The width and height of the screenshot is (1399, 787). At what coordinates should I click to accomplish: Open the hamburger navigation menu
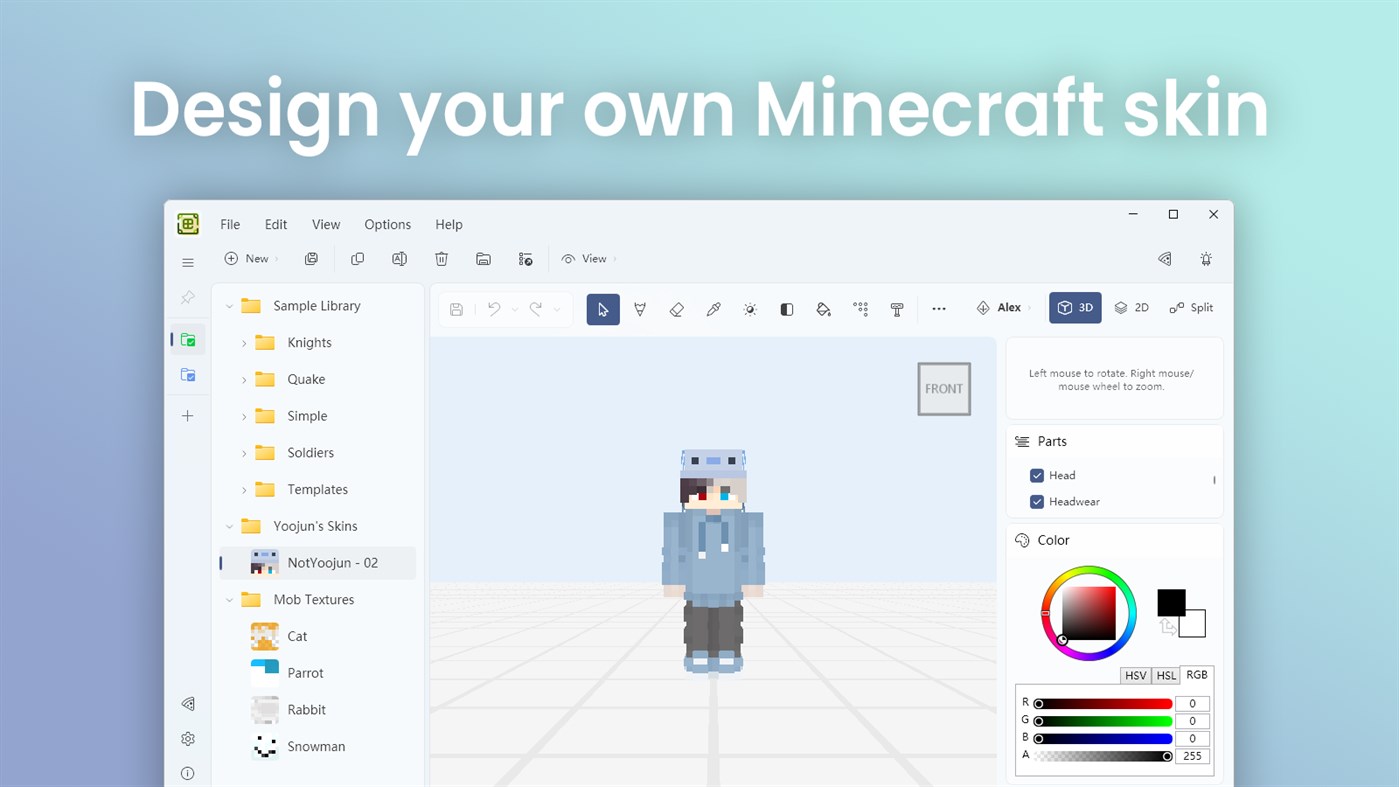point(188,262)
